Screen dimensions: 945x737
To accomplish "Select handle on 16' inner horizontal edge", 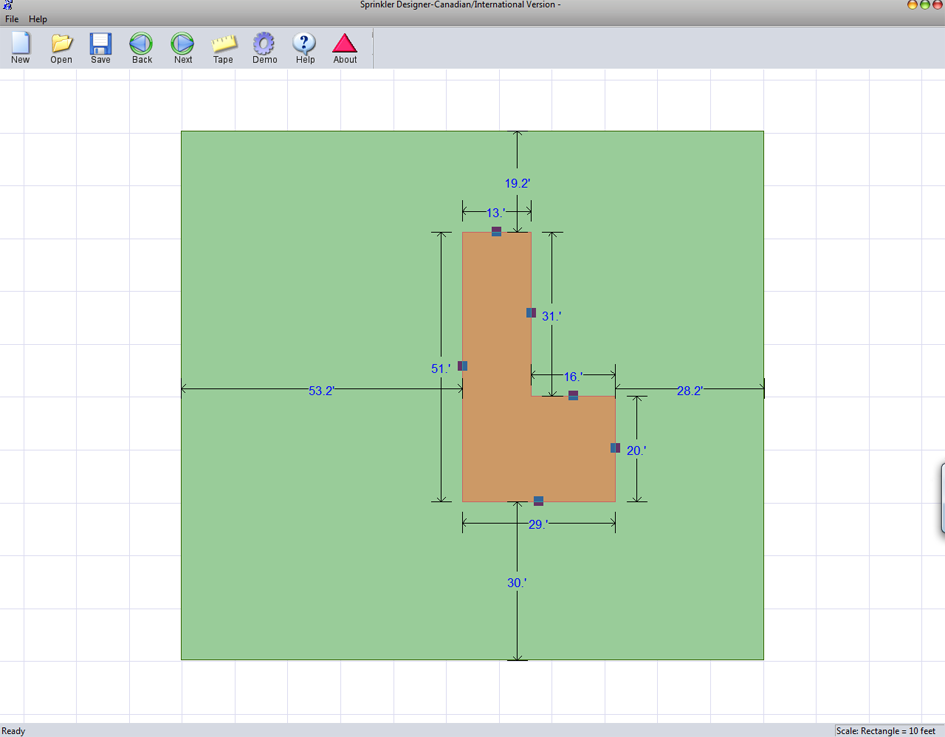I will 573,395.
